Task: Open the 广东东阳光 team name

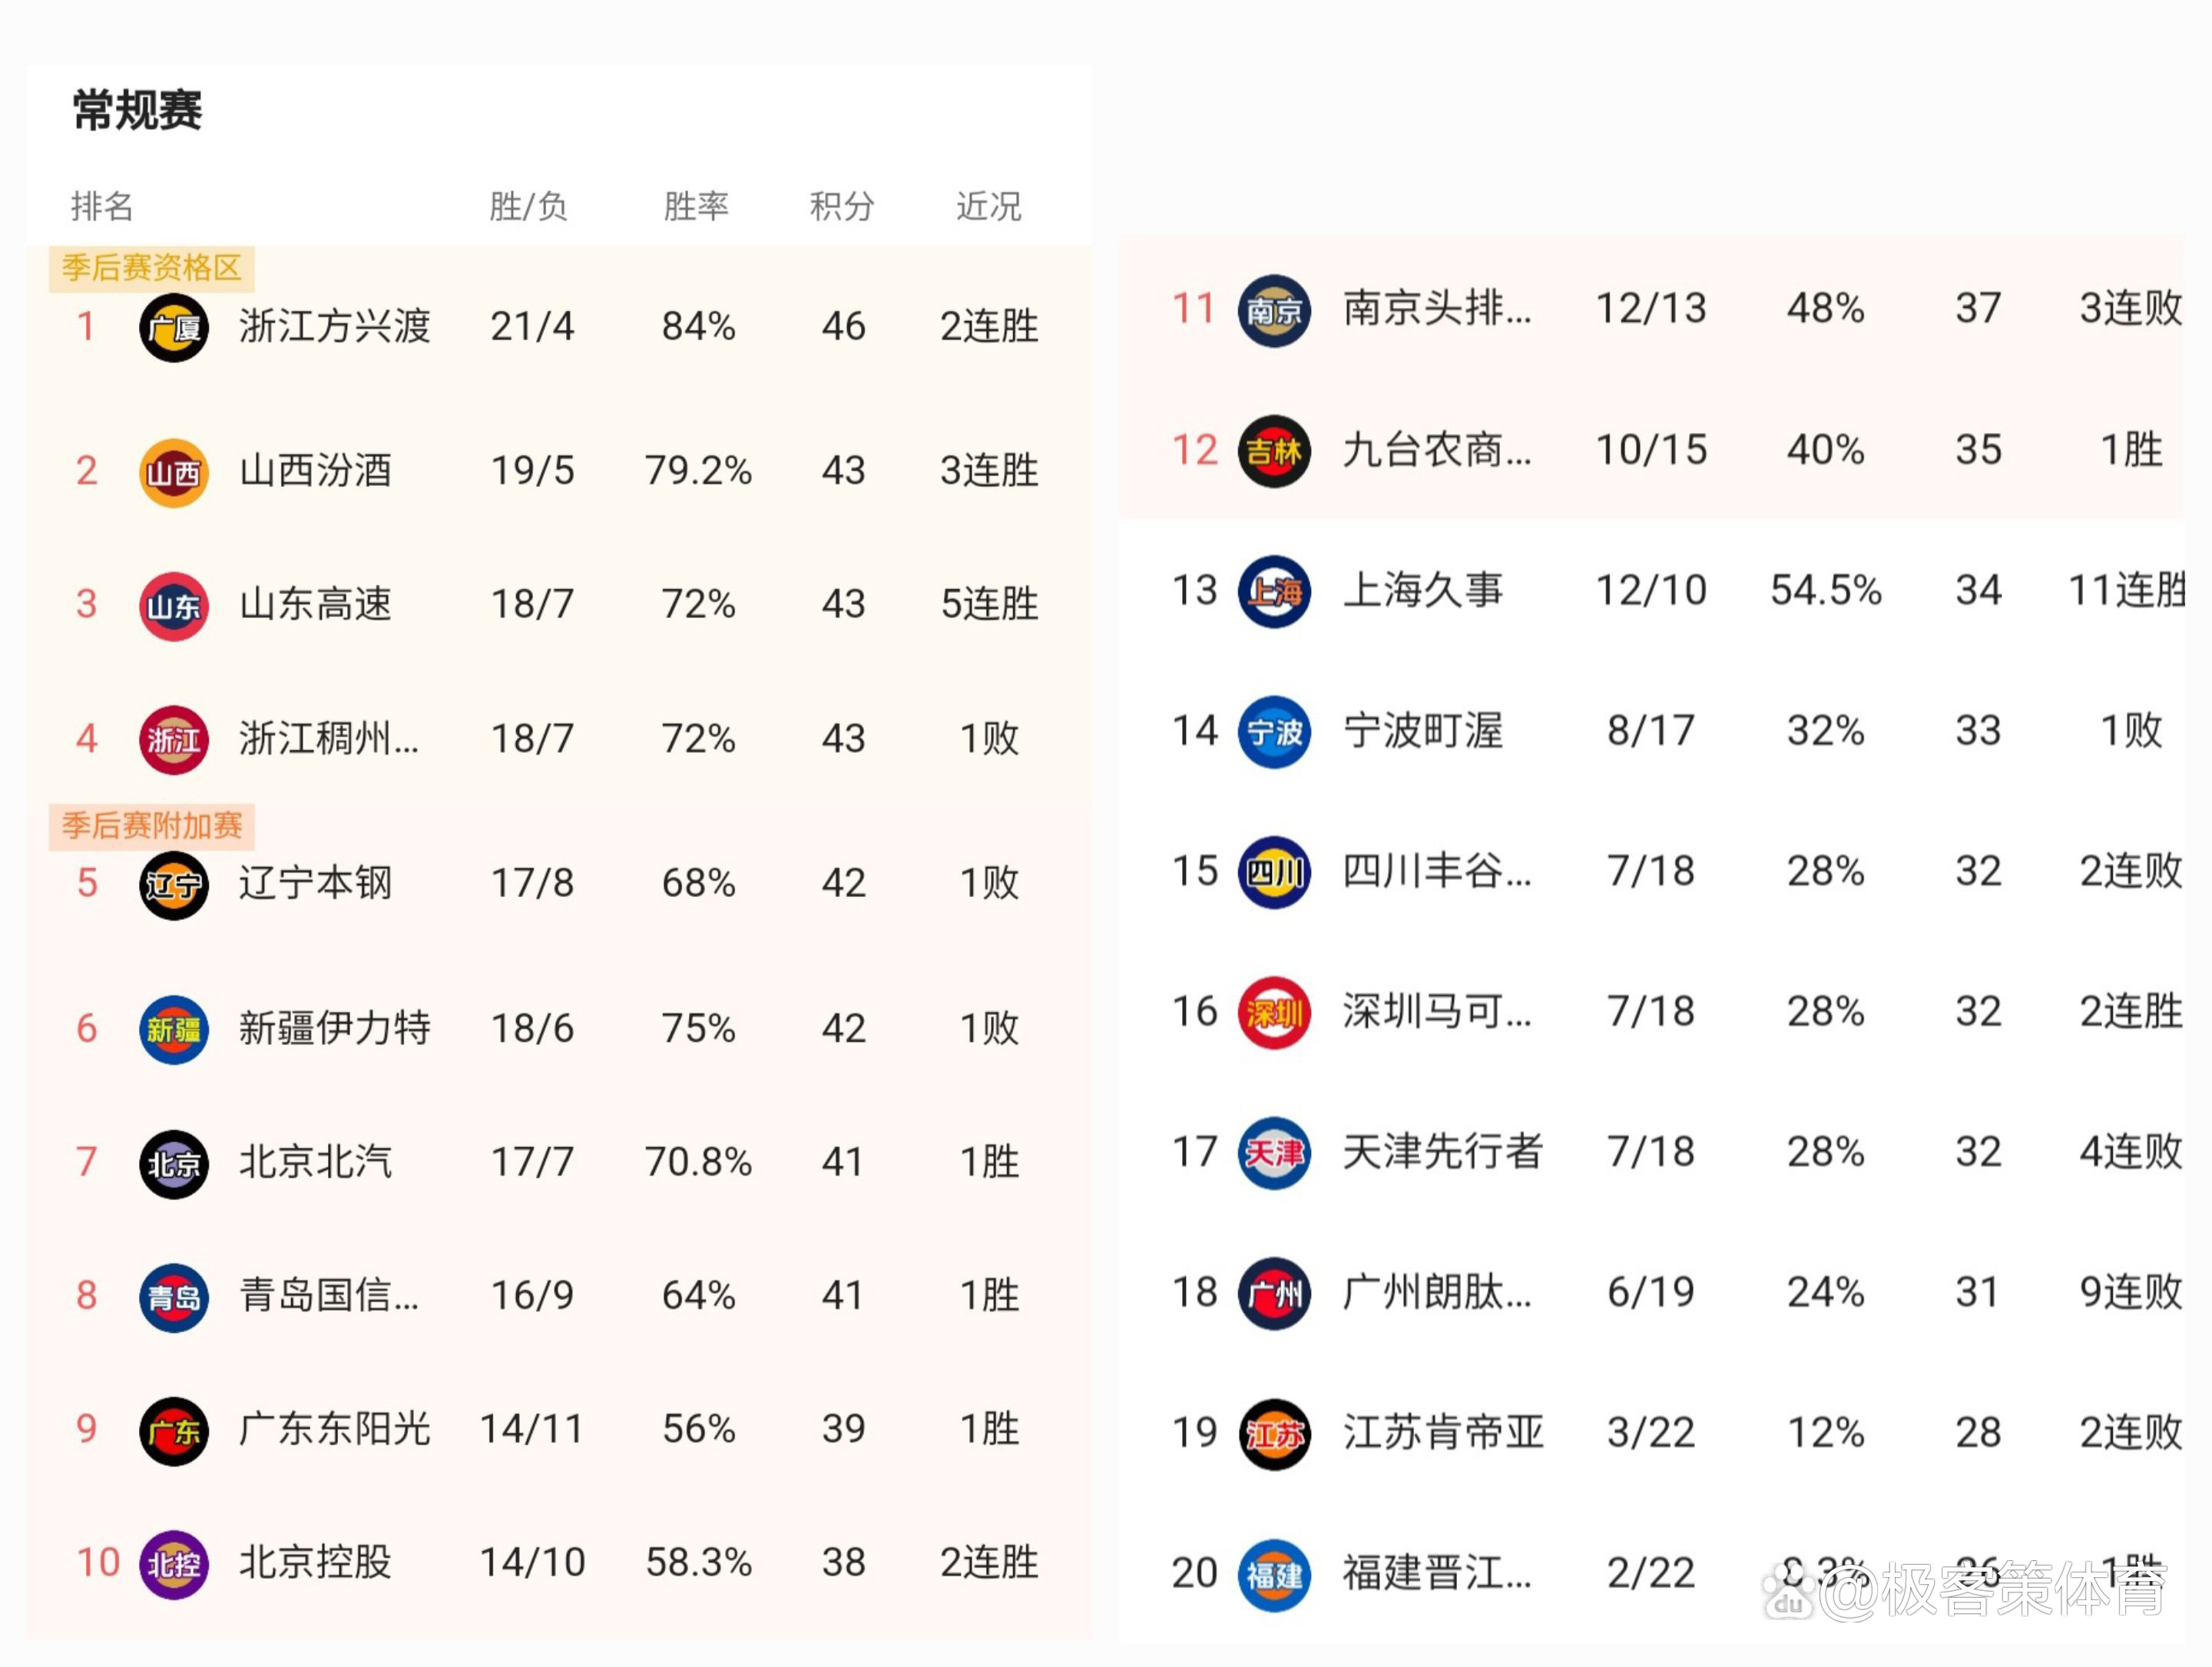Action: click(334, 1429)
